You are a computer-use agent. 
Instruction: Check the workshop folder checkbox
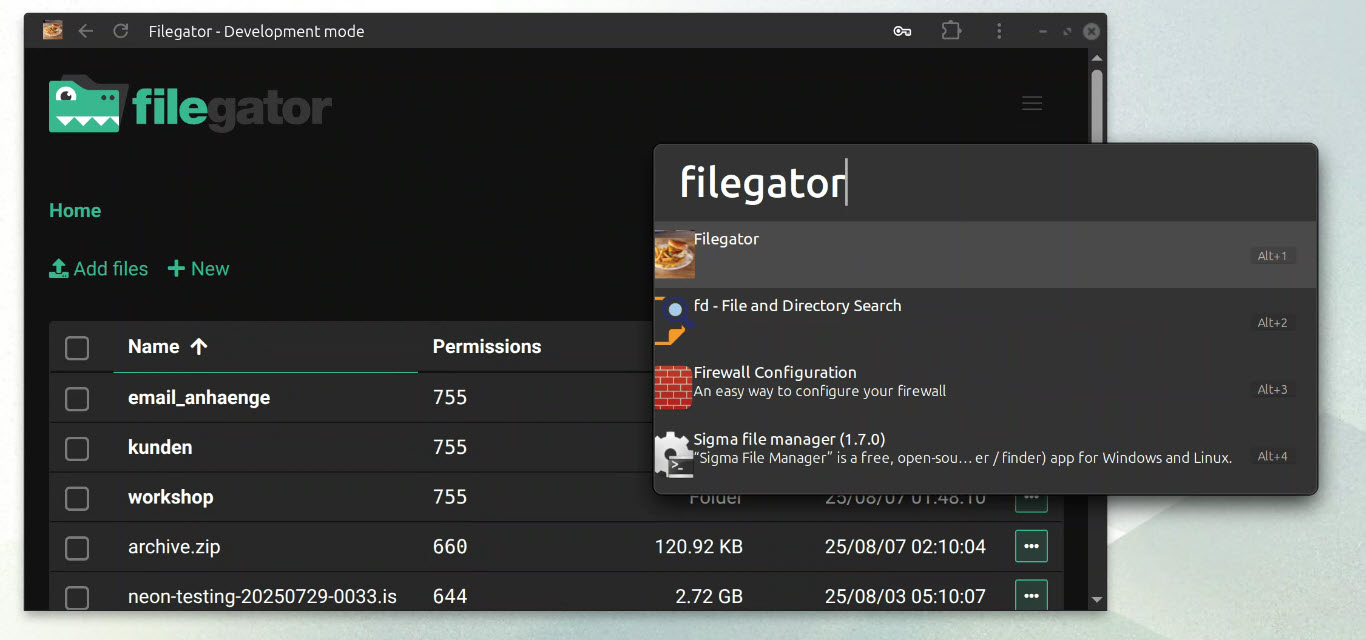(x=77, y=498)
